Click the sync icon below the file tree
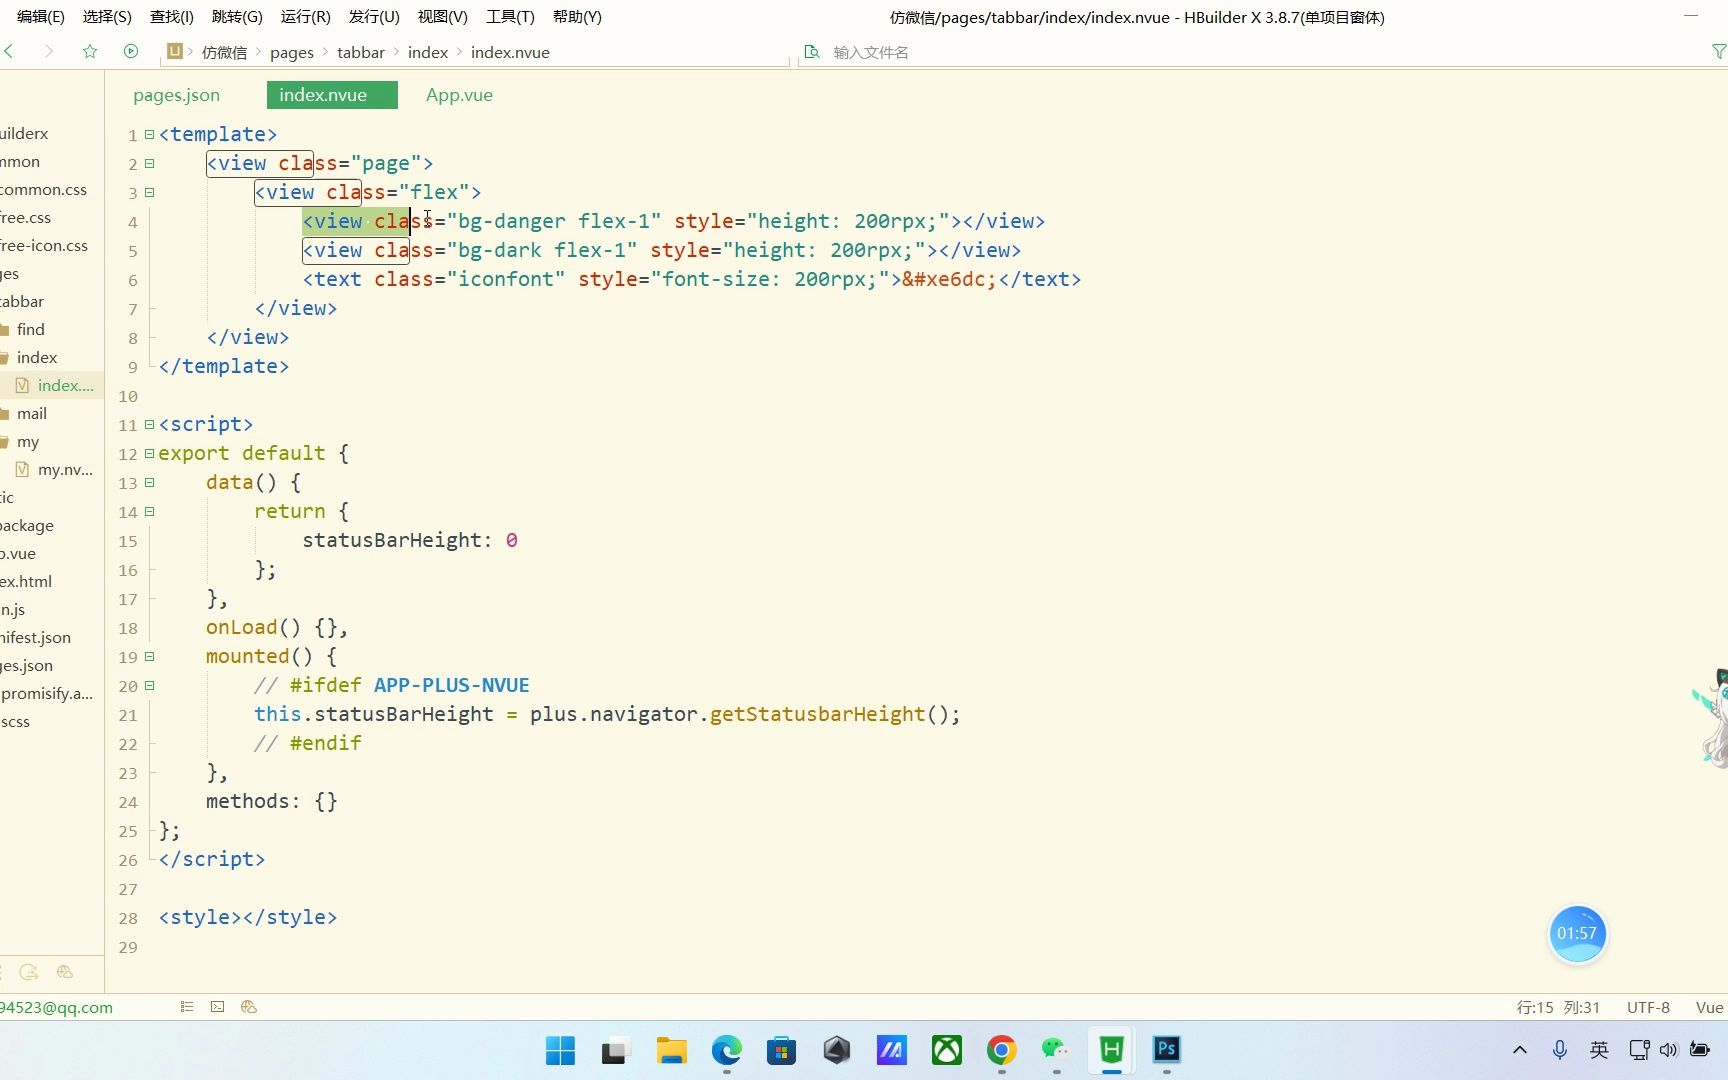This screenshot has height=1080, width=1728. click(x=29, y=972)
